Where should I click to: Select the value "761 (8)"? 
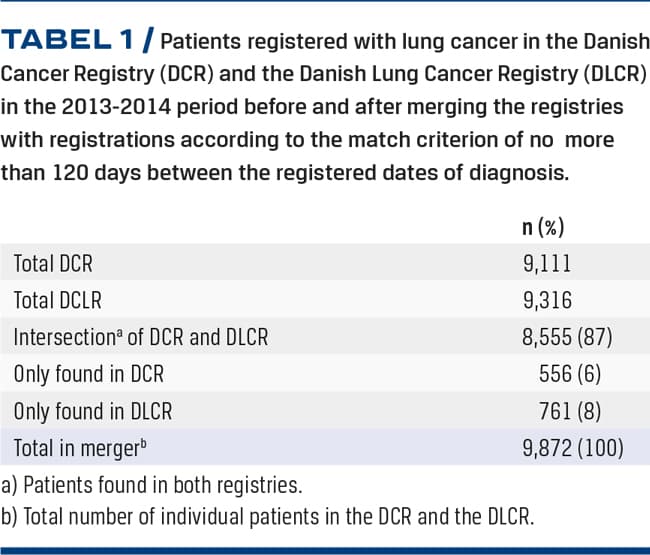pos(575,410)
